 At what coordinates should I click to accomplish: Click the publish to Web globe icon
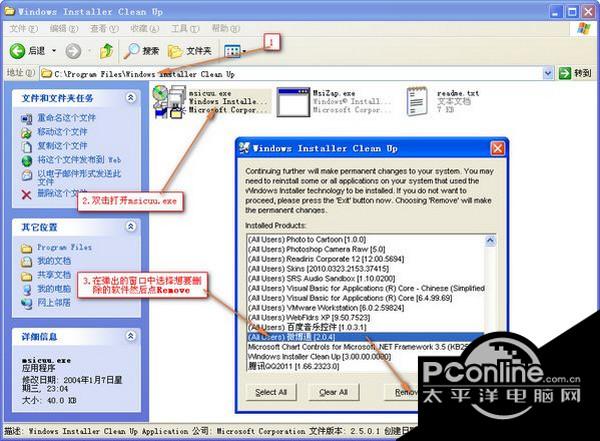click(27, 161)
